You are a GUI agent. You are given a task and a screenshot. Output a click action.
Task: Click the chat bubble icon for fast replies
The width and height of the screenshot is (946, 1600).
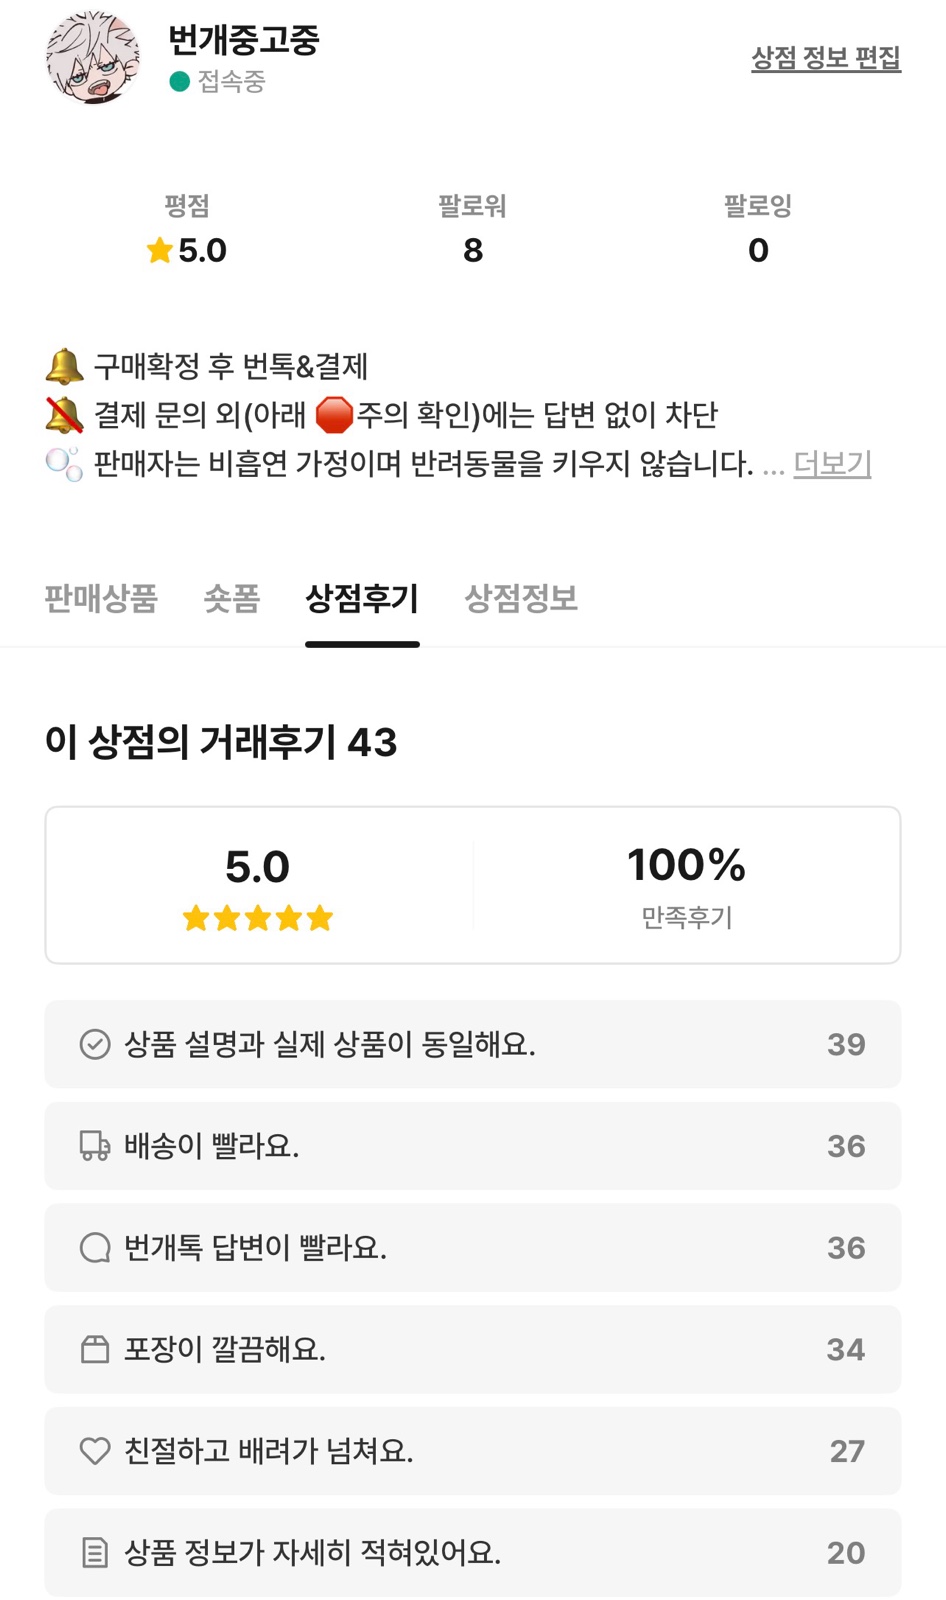[95, 1248]
